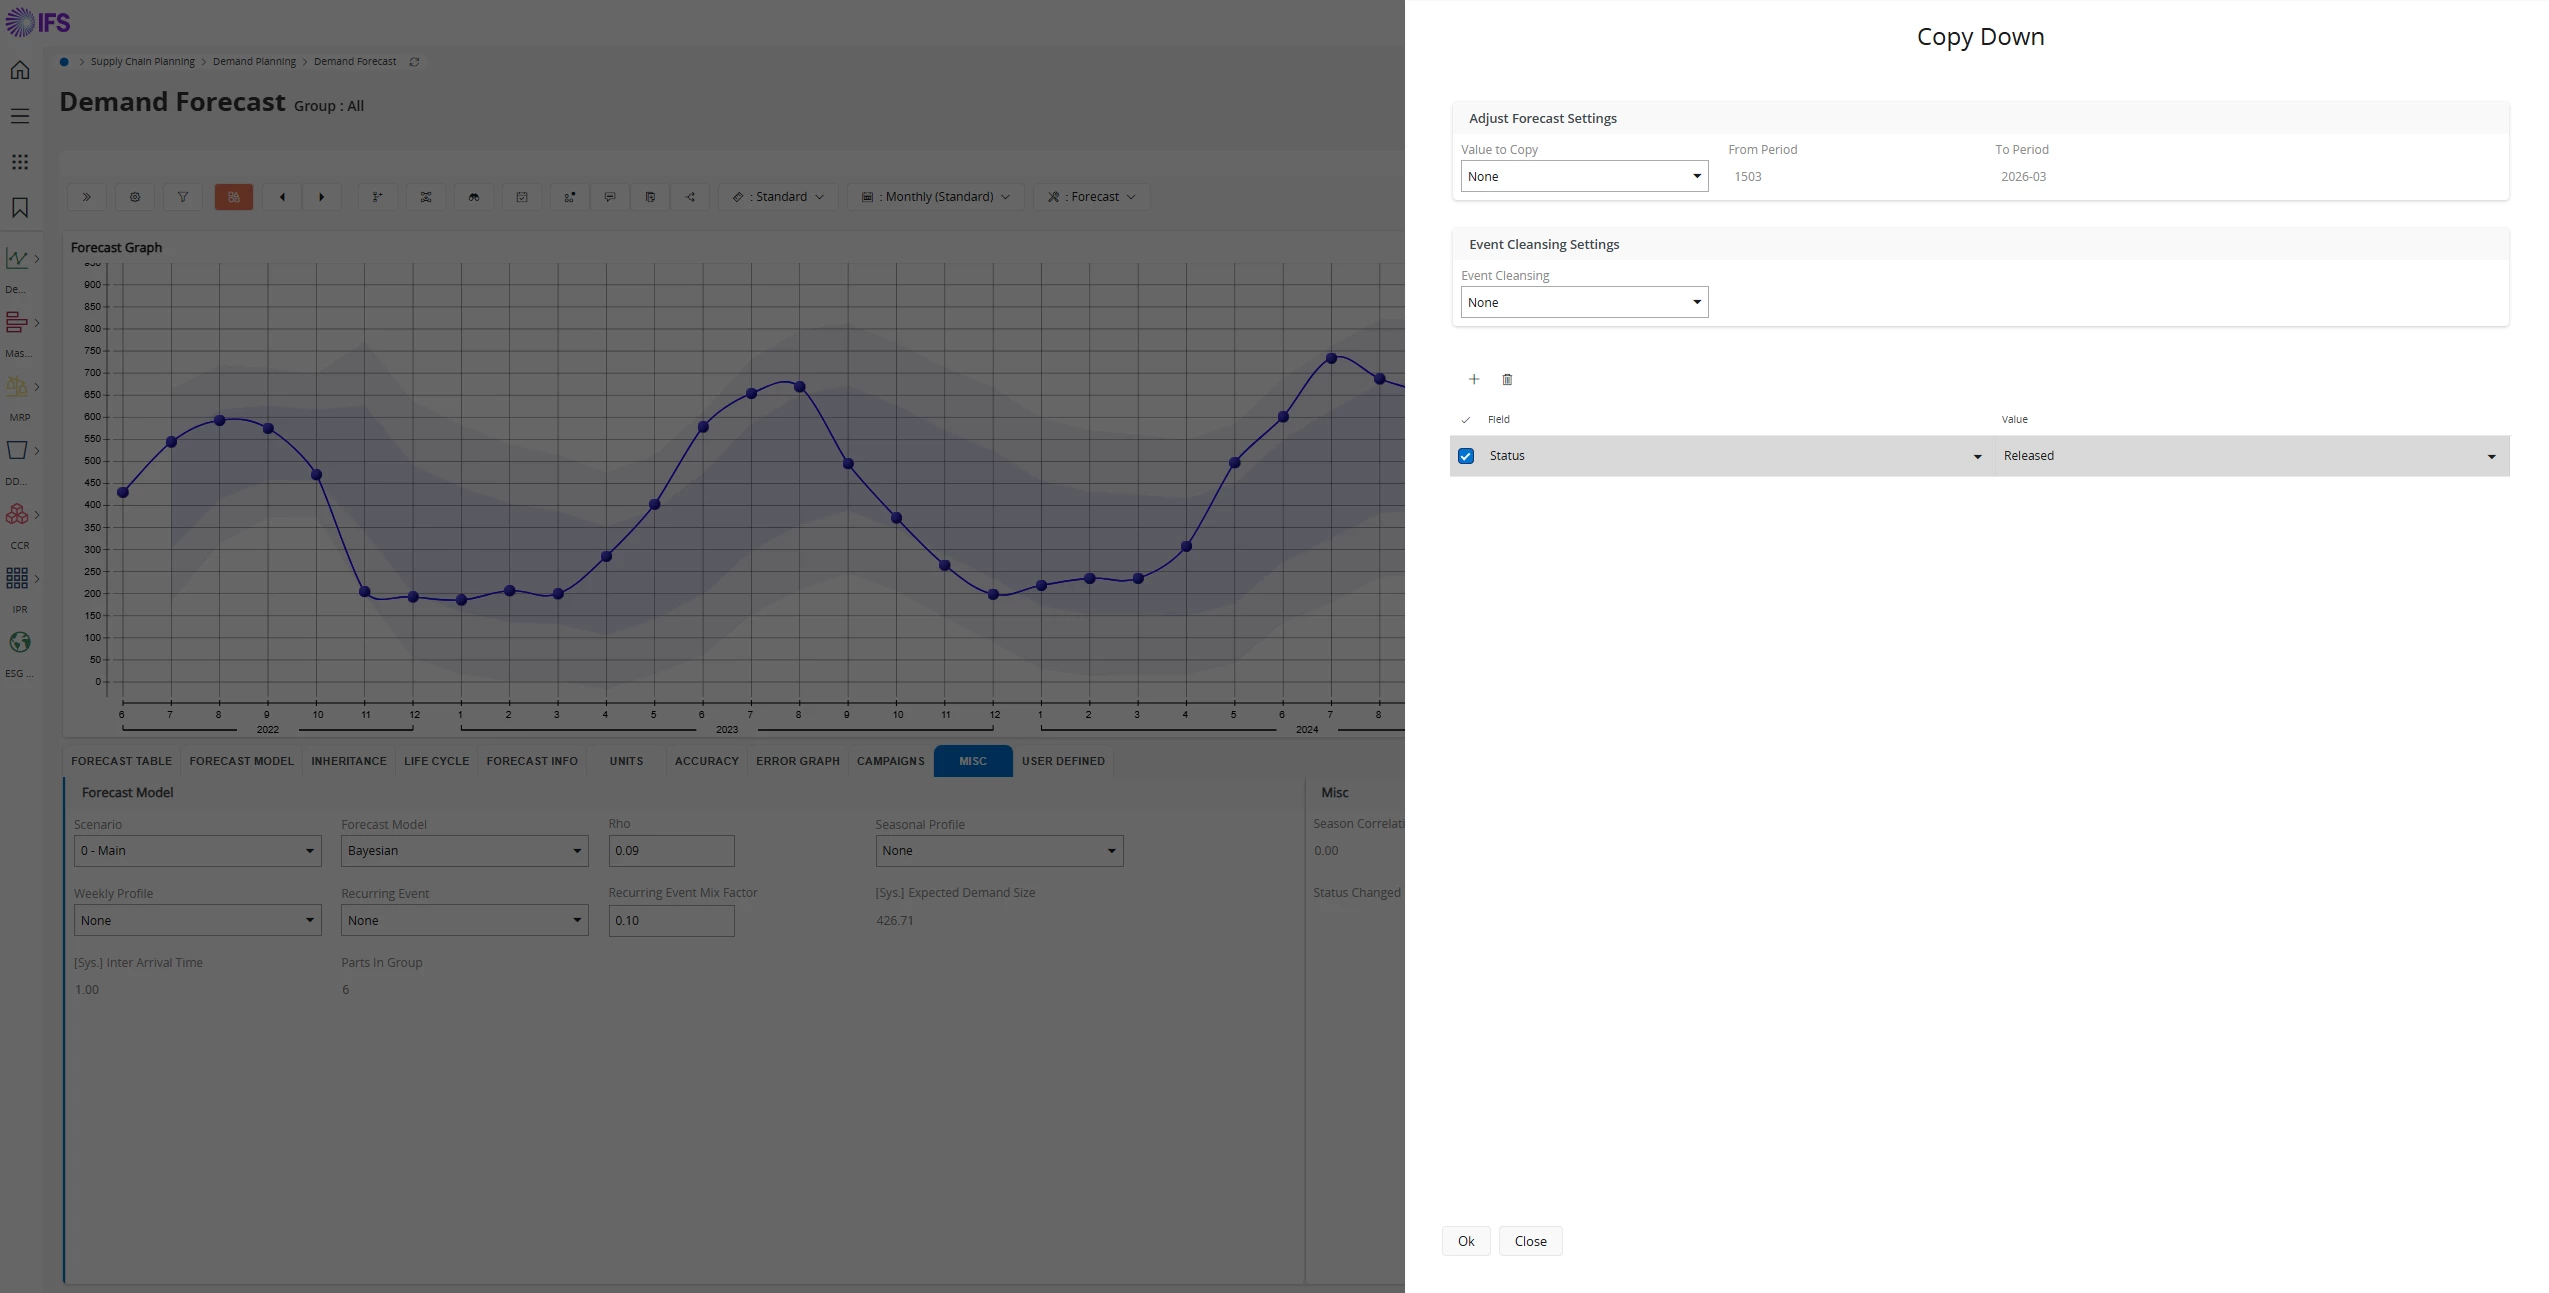Open the apps grid launcher
The image size is (2549, 1293).
pos(20,162)
